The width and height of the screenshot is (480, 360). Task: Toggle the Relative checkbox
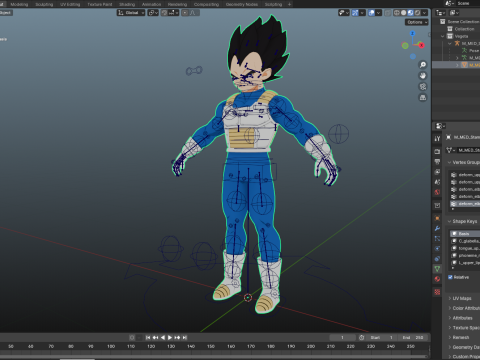tap(450, 277)
